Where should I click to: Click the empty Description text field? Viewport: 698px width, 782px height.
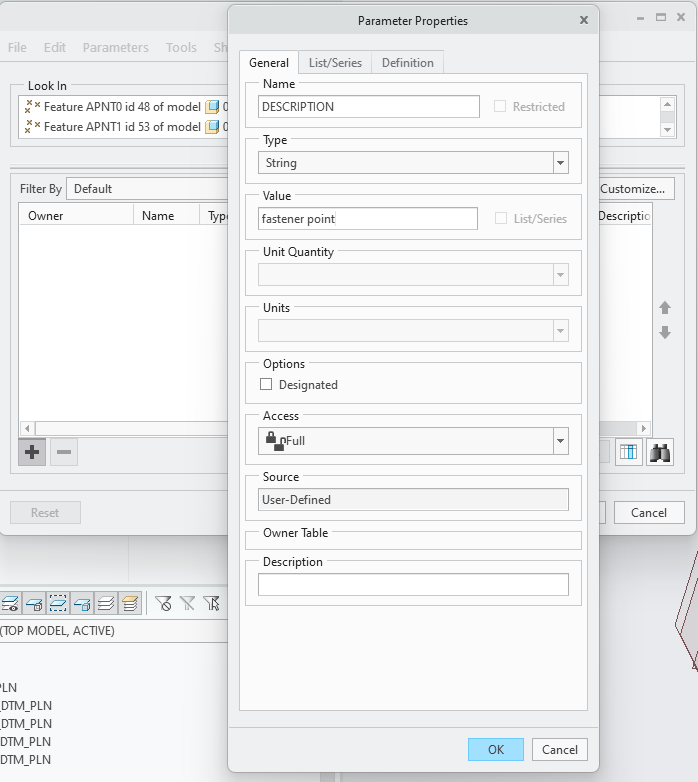(x=413, y=585)
